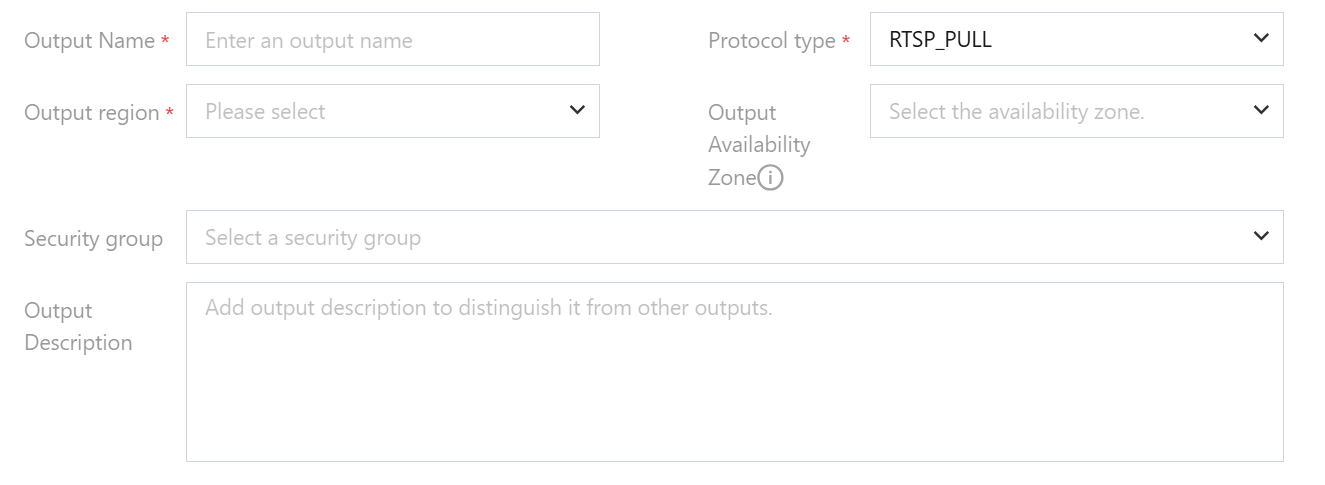Click the info icon beside Availability Zone
Screen dimensions: 1325x485
pos(770,178)
